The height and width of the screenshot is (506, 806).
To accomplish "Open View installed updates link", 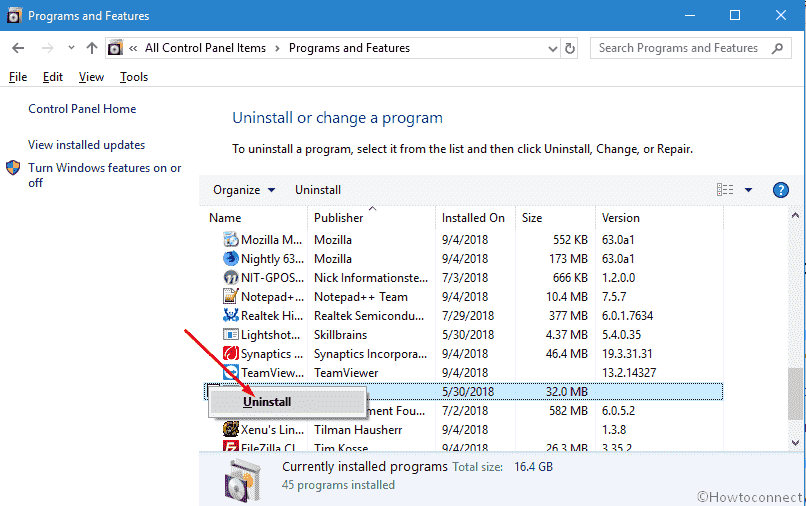I will (86, 145).
